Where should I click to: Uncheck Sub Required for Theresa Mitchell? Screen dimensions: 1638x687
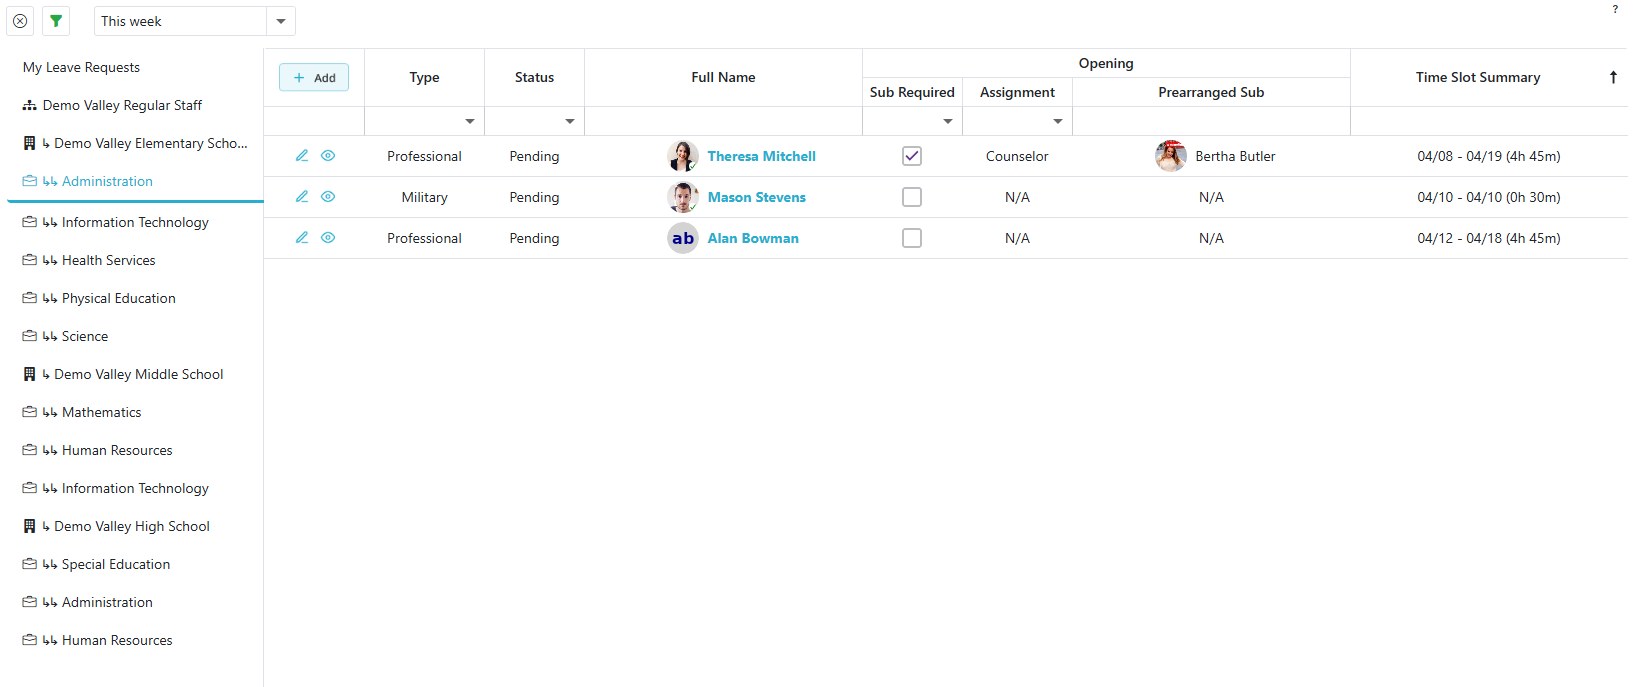(912, 156)
